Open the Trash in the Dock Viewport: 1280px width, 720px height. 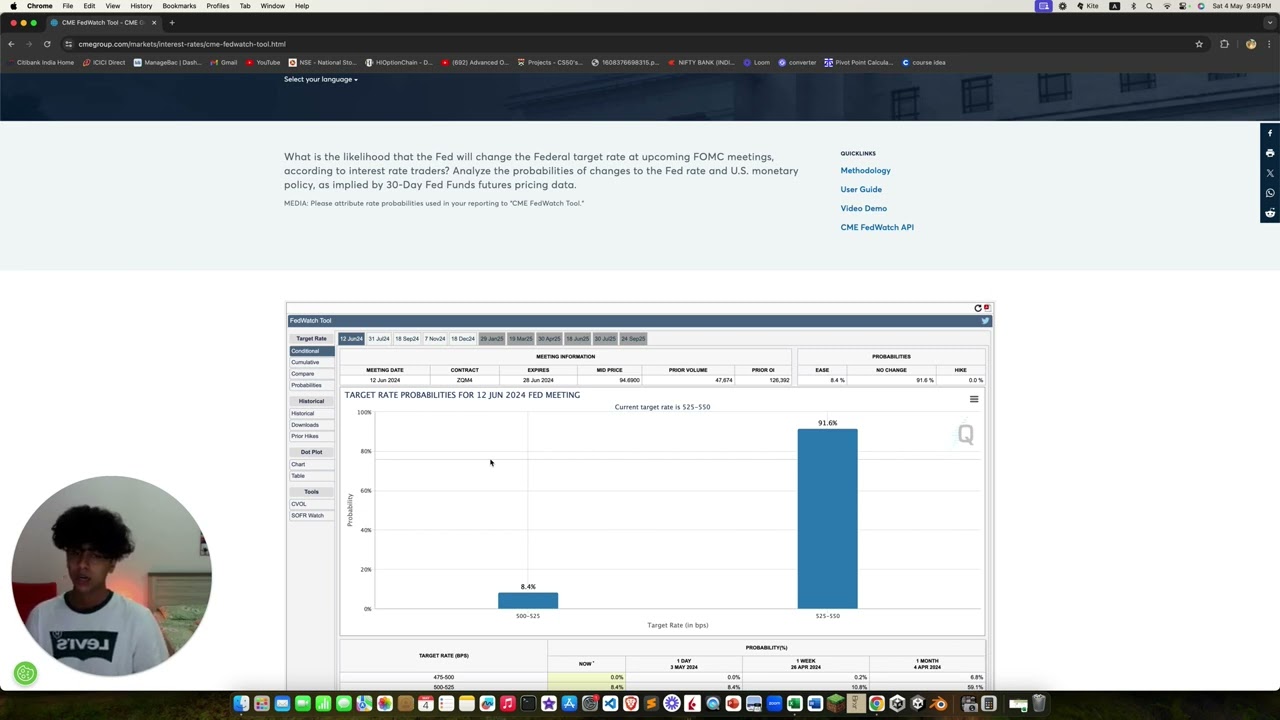[x=1038, y=704]
